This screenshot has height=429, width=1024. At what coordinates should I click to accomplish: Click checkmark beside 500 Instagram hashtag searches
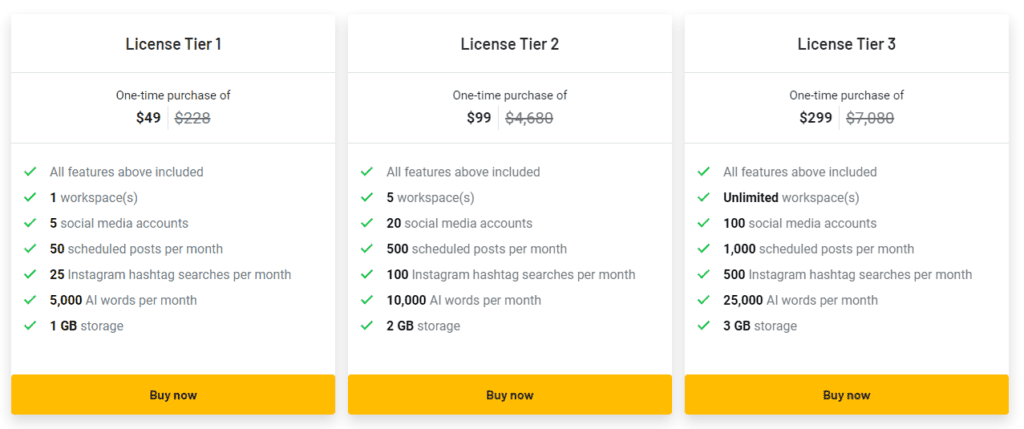pyautogui.click(x=704, y=274)
